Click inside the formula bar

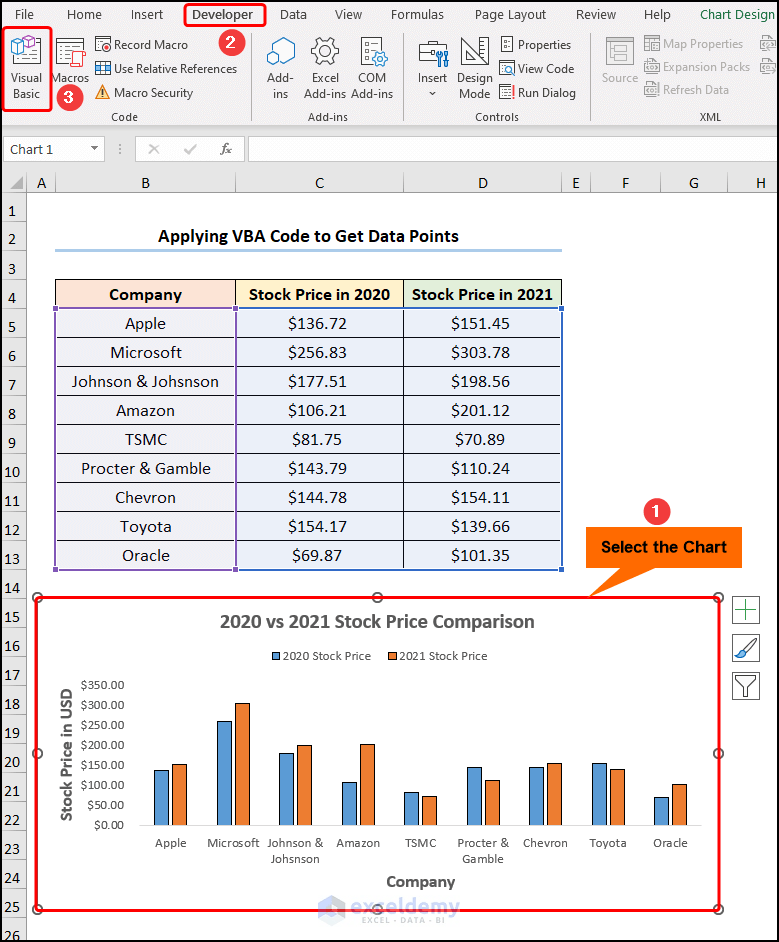[x=512, y=149]
